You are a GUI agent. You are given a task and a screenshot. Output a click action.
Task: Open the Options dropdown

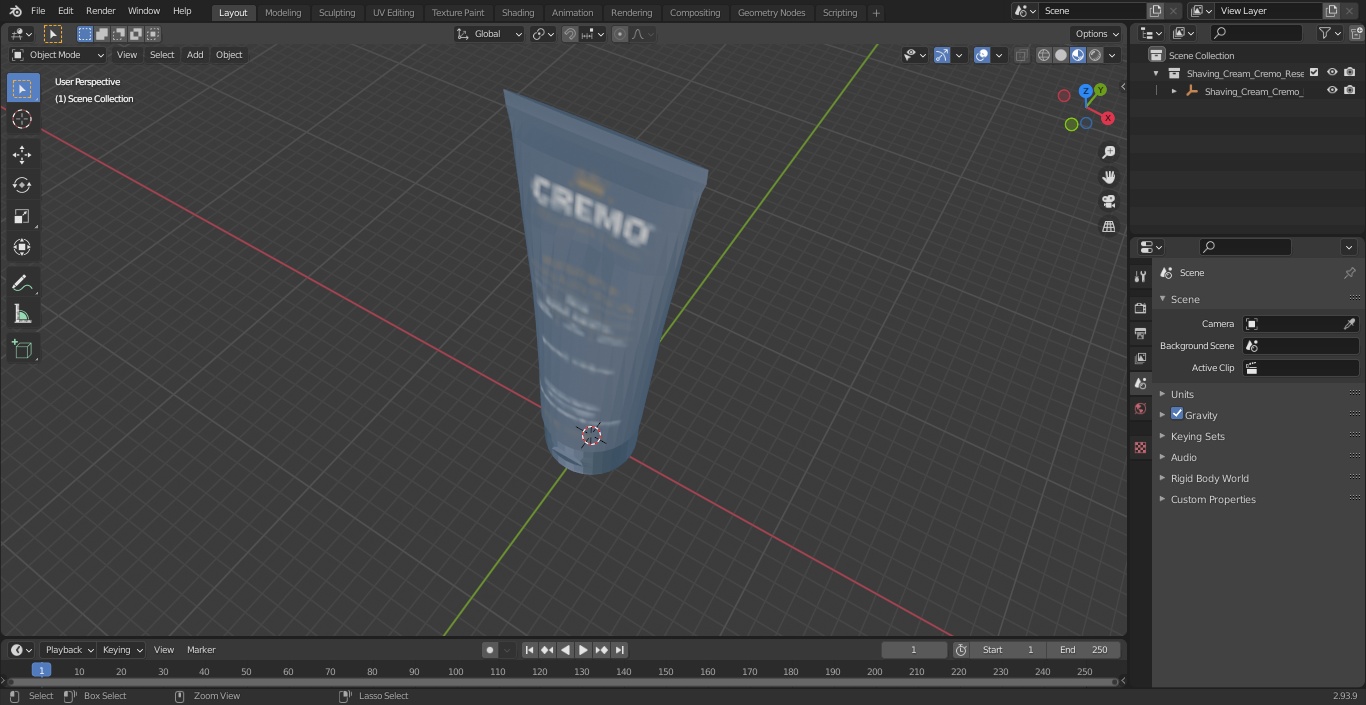[1097, 34]
